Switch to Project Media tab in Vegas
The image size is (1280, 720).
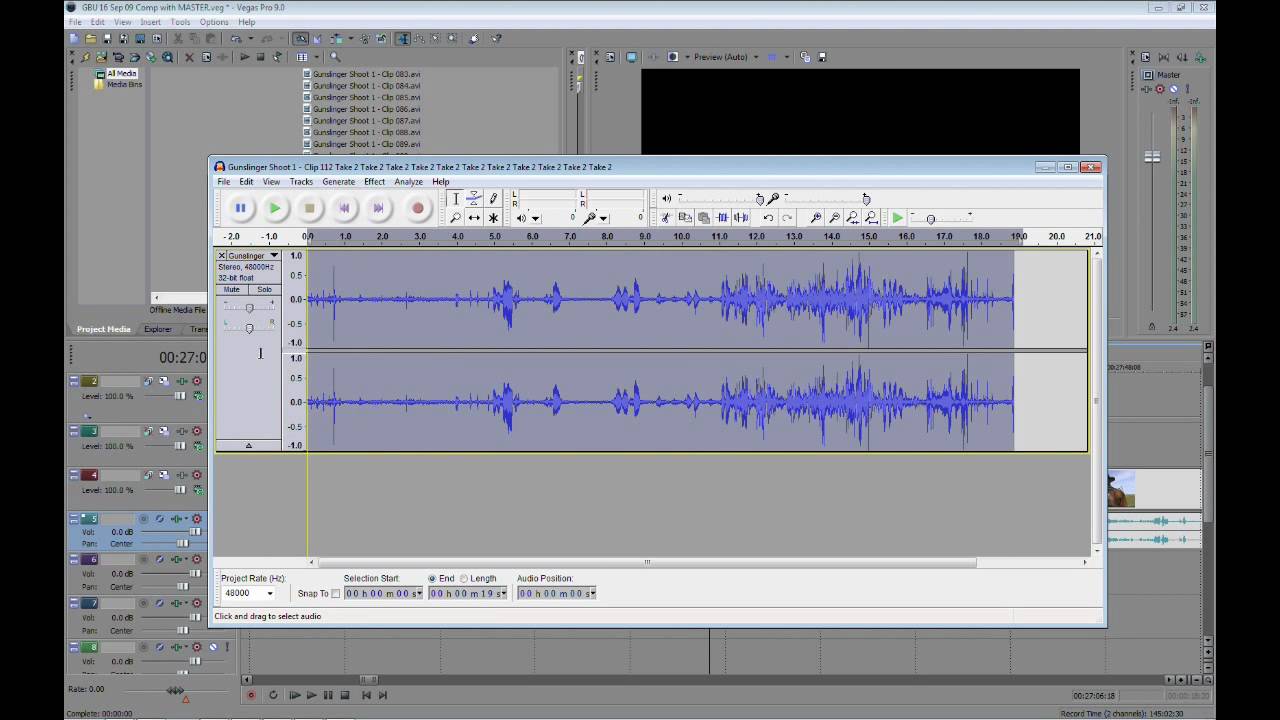coord(104,329)
